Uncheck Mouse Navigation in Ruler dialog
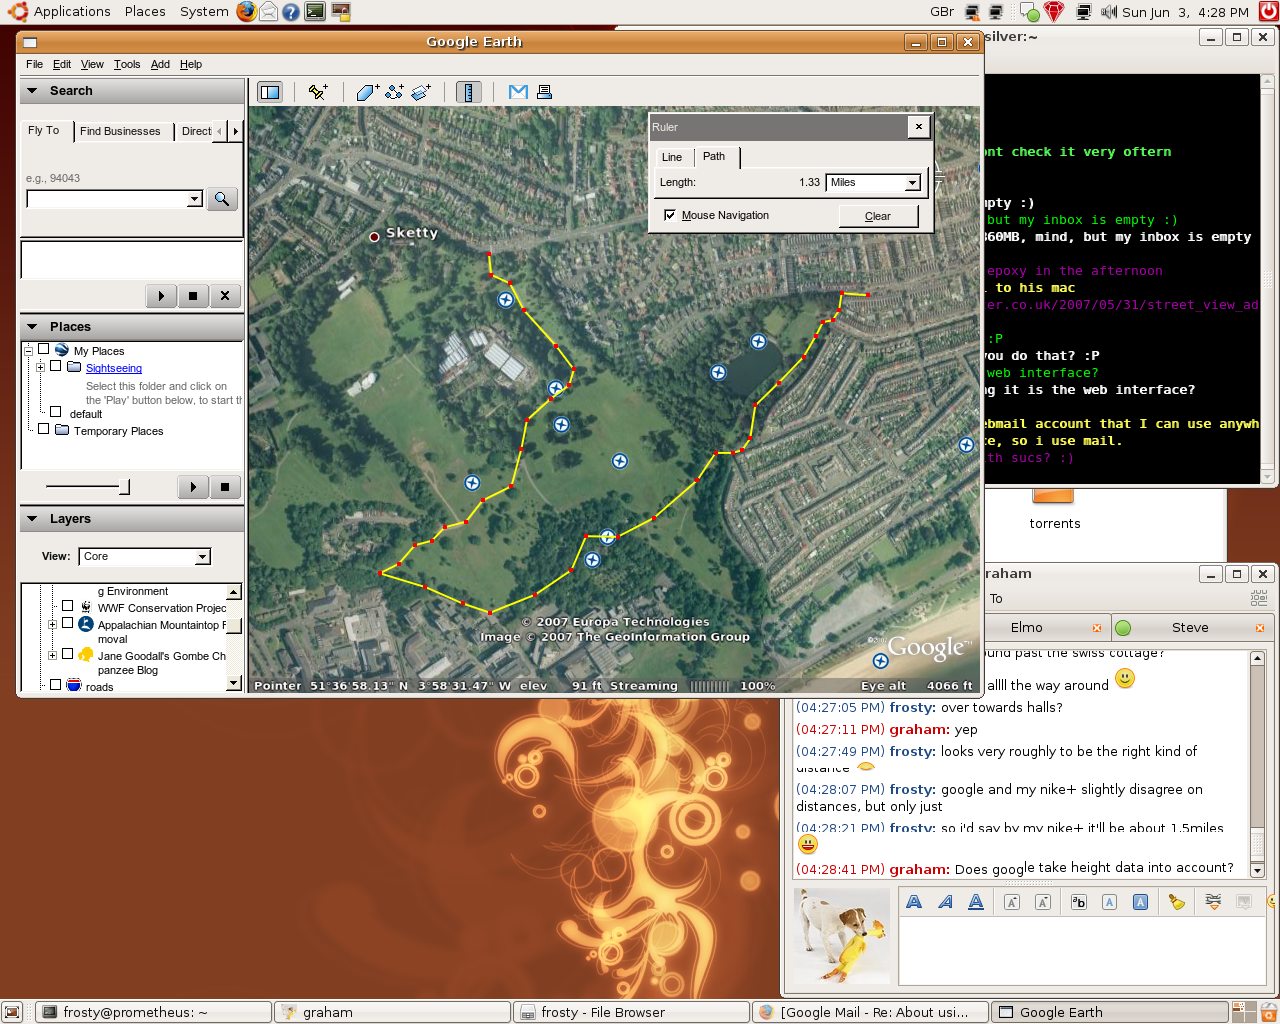 coord(670,215)
